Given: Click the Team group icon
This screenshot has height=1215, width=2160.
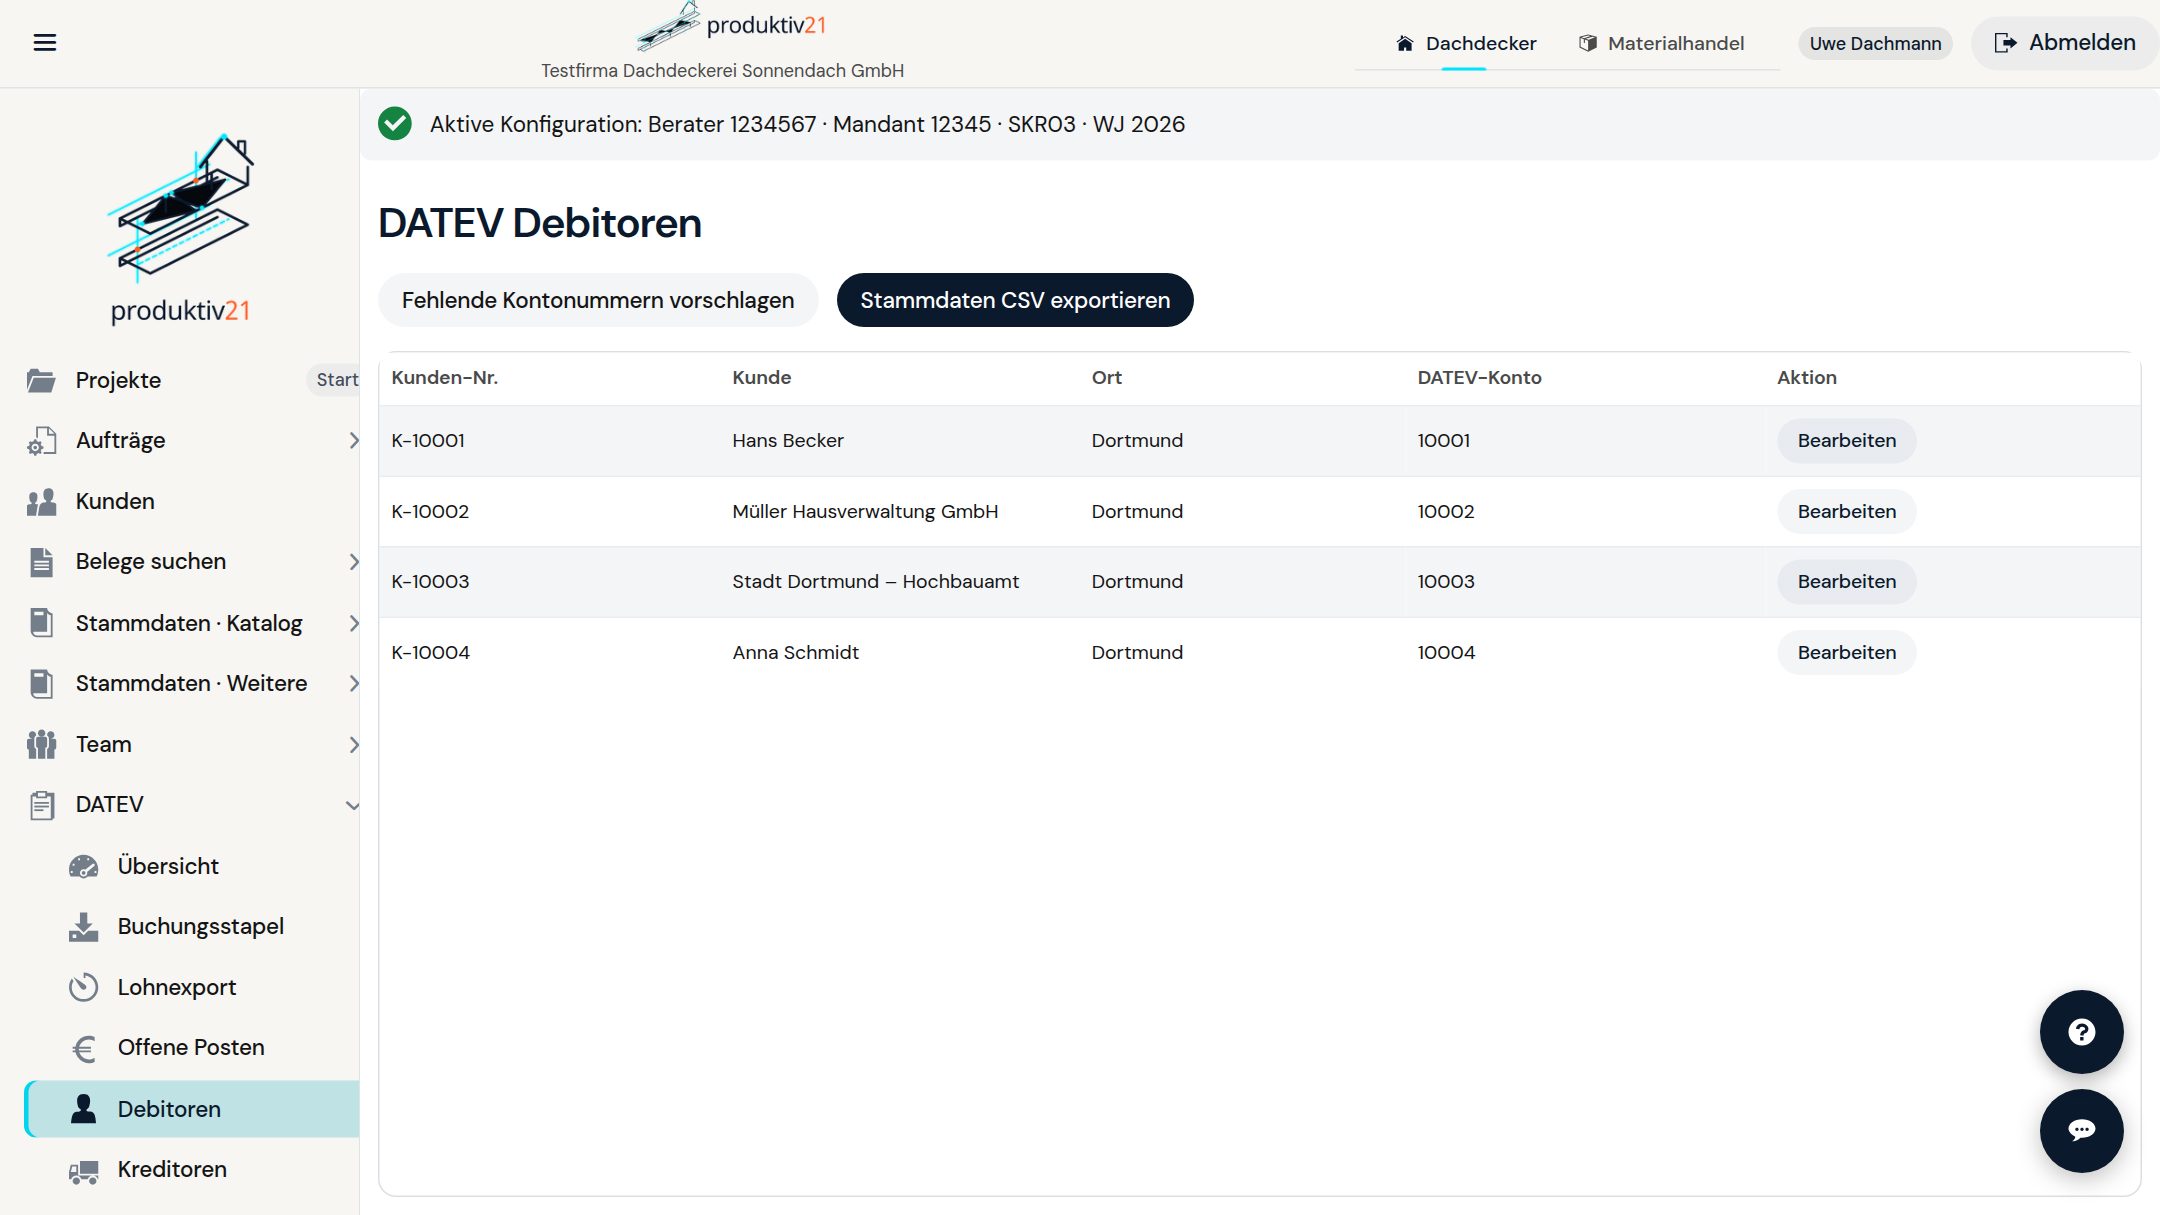Looking at the screenshot, I should 41,744.
